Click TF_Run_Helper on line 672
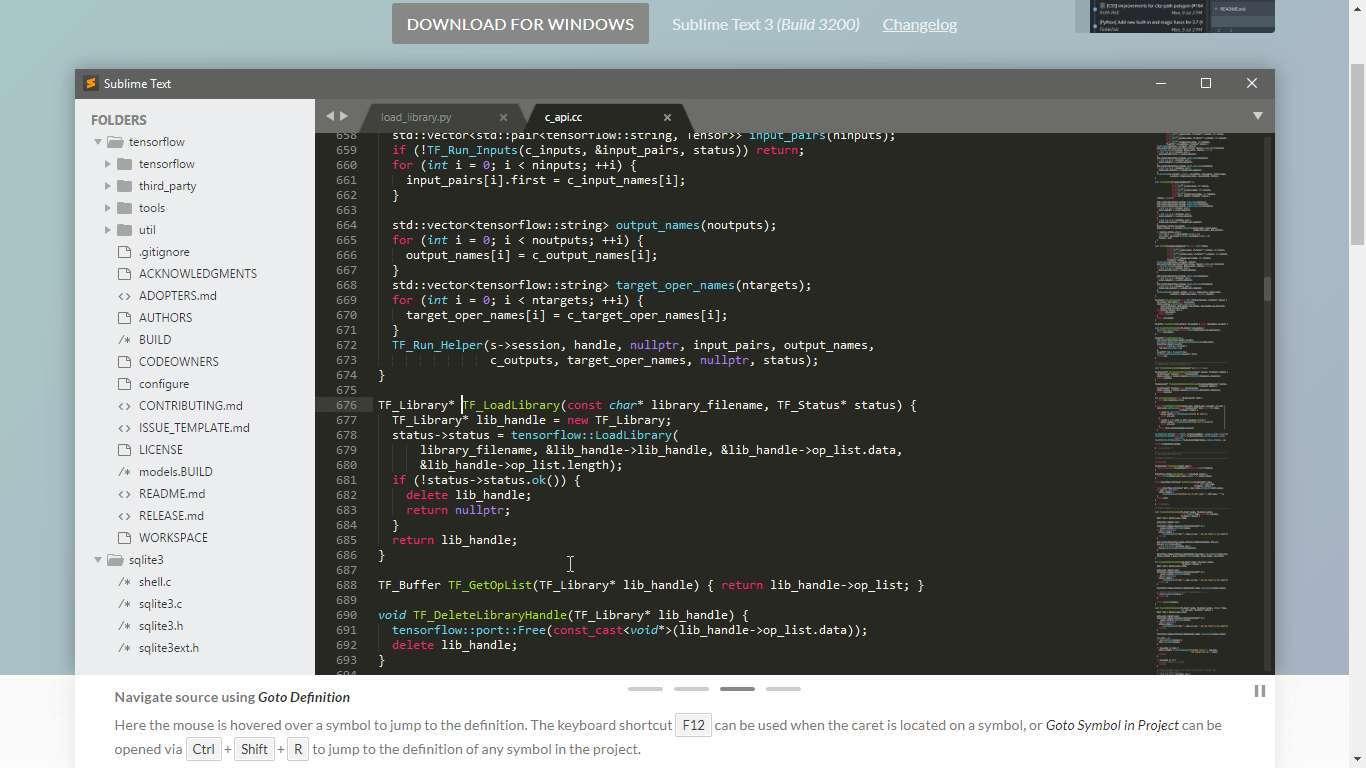 pos(437,345)
